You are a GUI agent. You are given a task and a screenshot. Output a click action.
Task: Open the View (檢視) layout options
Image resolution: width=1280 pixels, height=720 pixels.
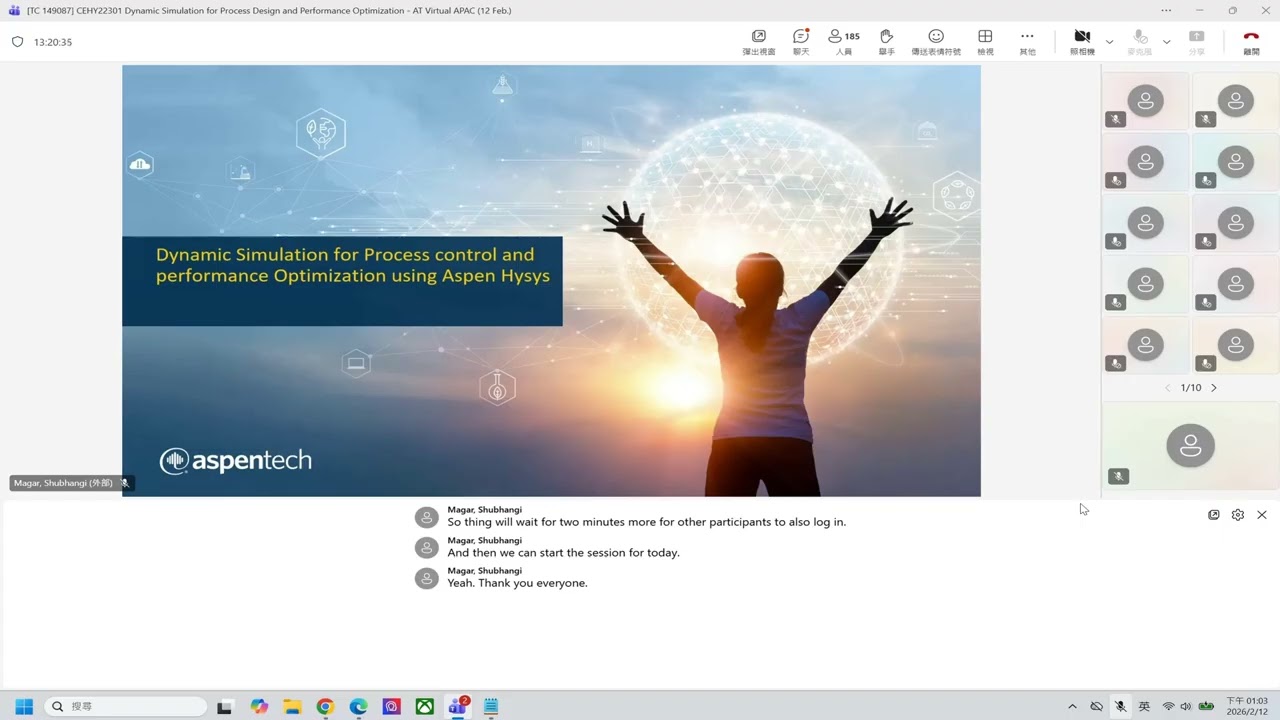(x=985, y=42)
